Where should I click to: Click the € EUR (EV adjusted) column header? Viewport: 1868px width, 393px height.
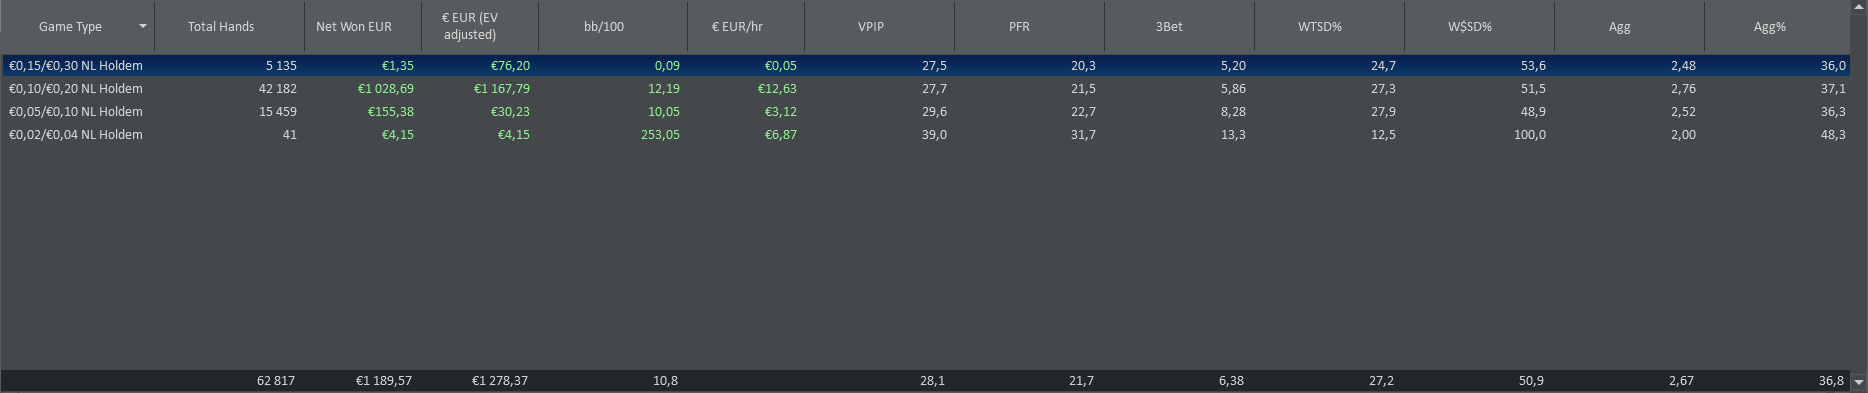click(x=480, y=27)
